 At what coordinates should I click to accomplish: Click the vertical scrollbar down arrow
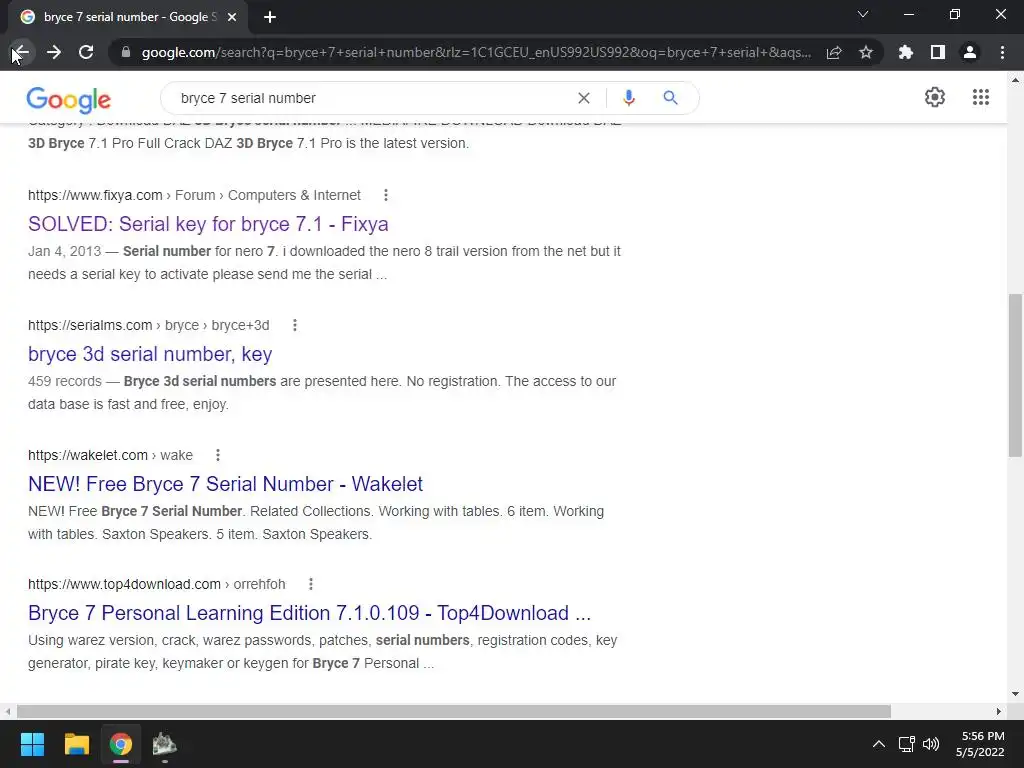click(x=1015, y=694)
